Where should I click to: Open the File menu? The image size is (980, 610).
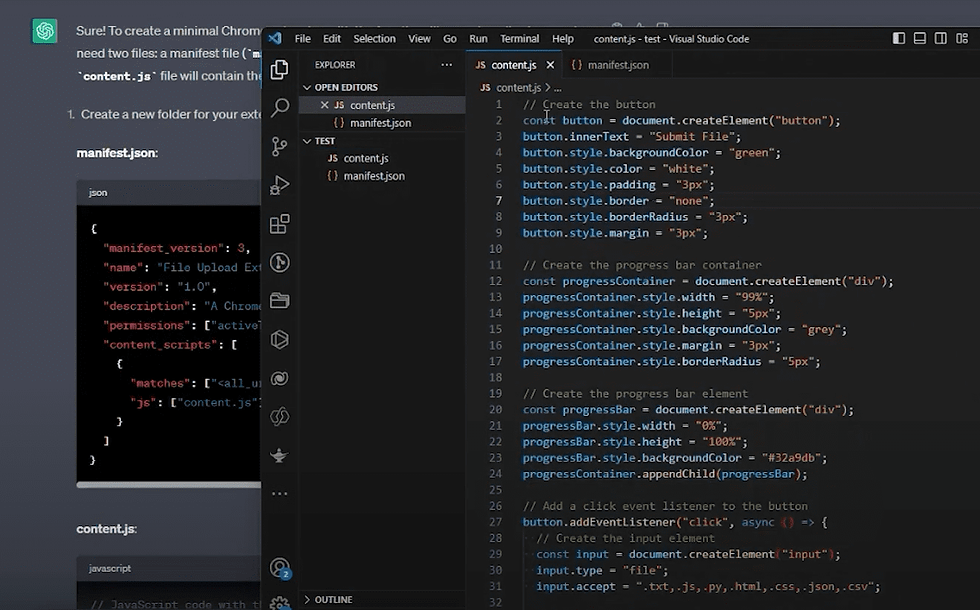click(302, 39)
